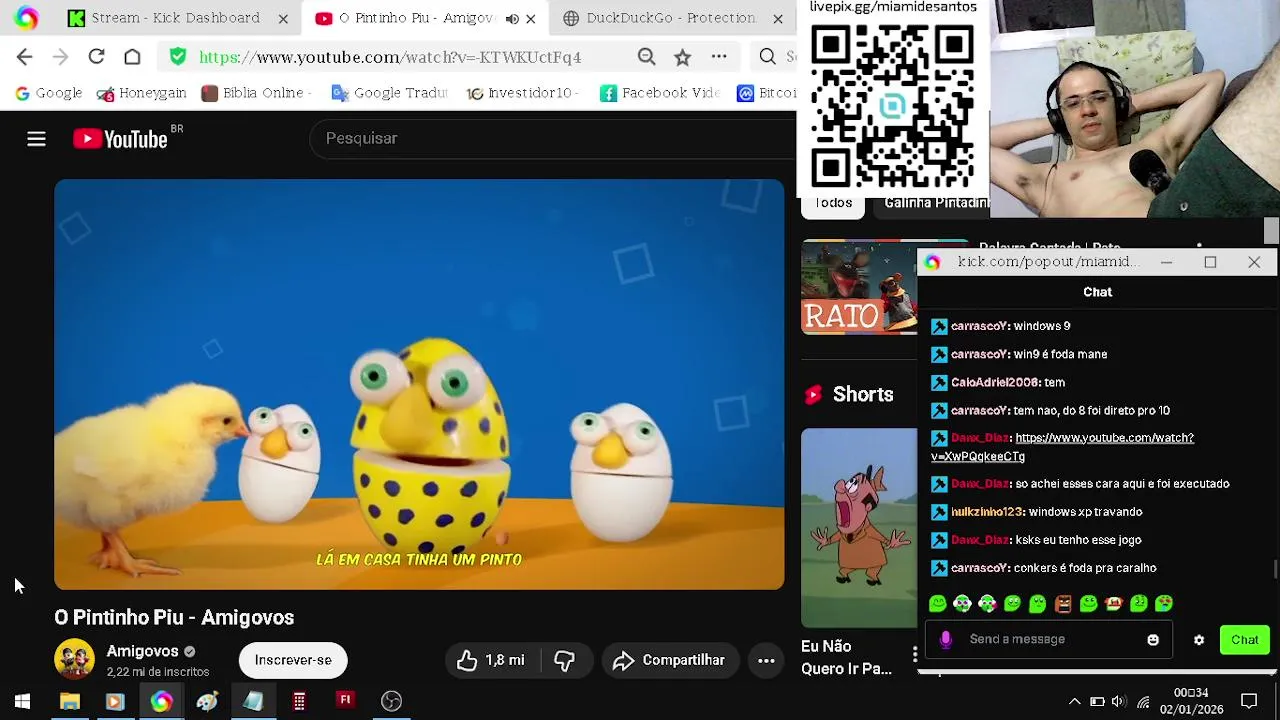Open the RATO video thumbnail
Screen dimensions: 1280x720
[858, 287]
